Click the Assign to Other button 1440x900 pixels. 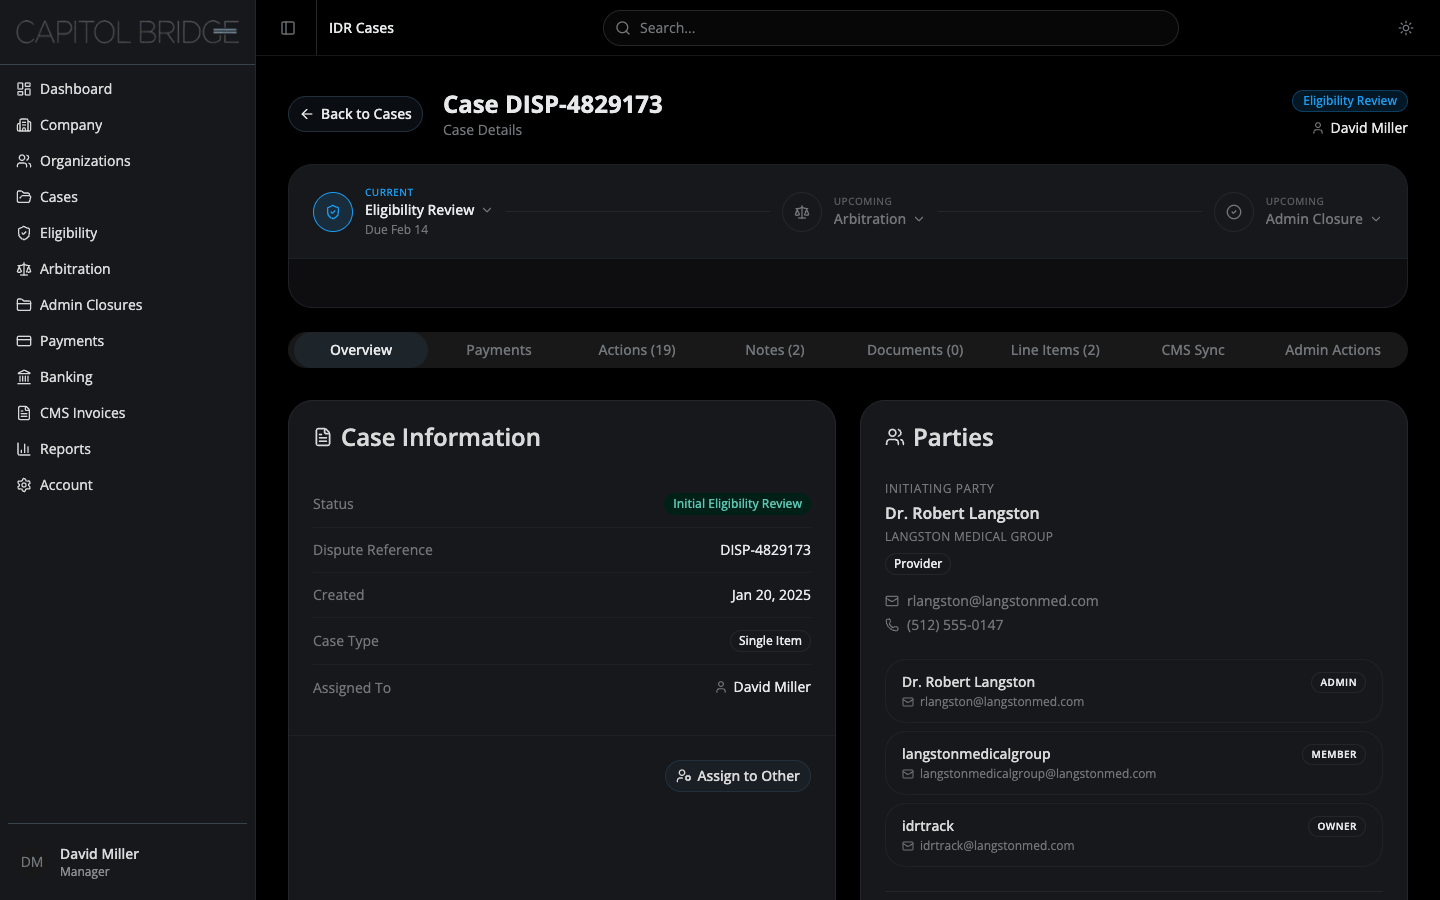(738, 776)
